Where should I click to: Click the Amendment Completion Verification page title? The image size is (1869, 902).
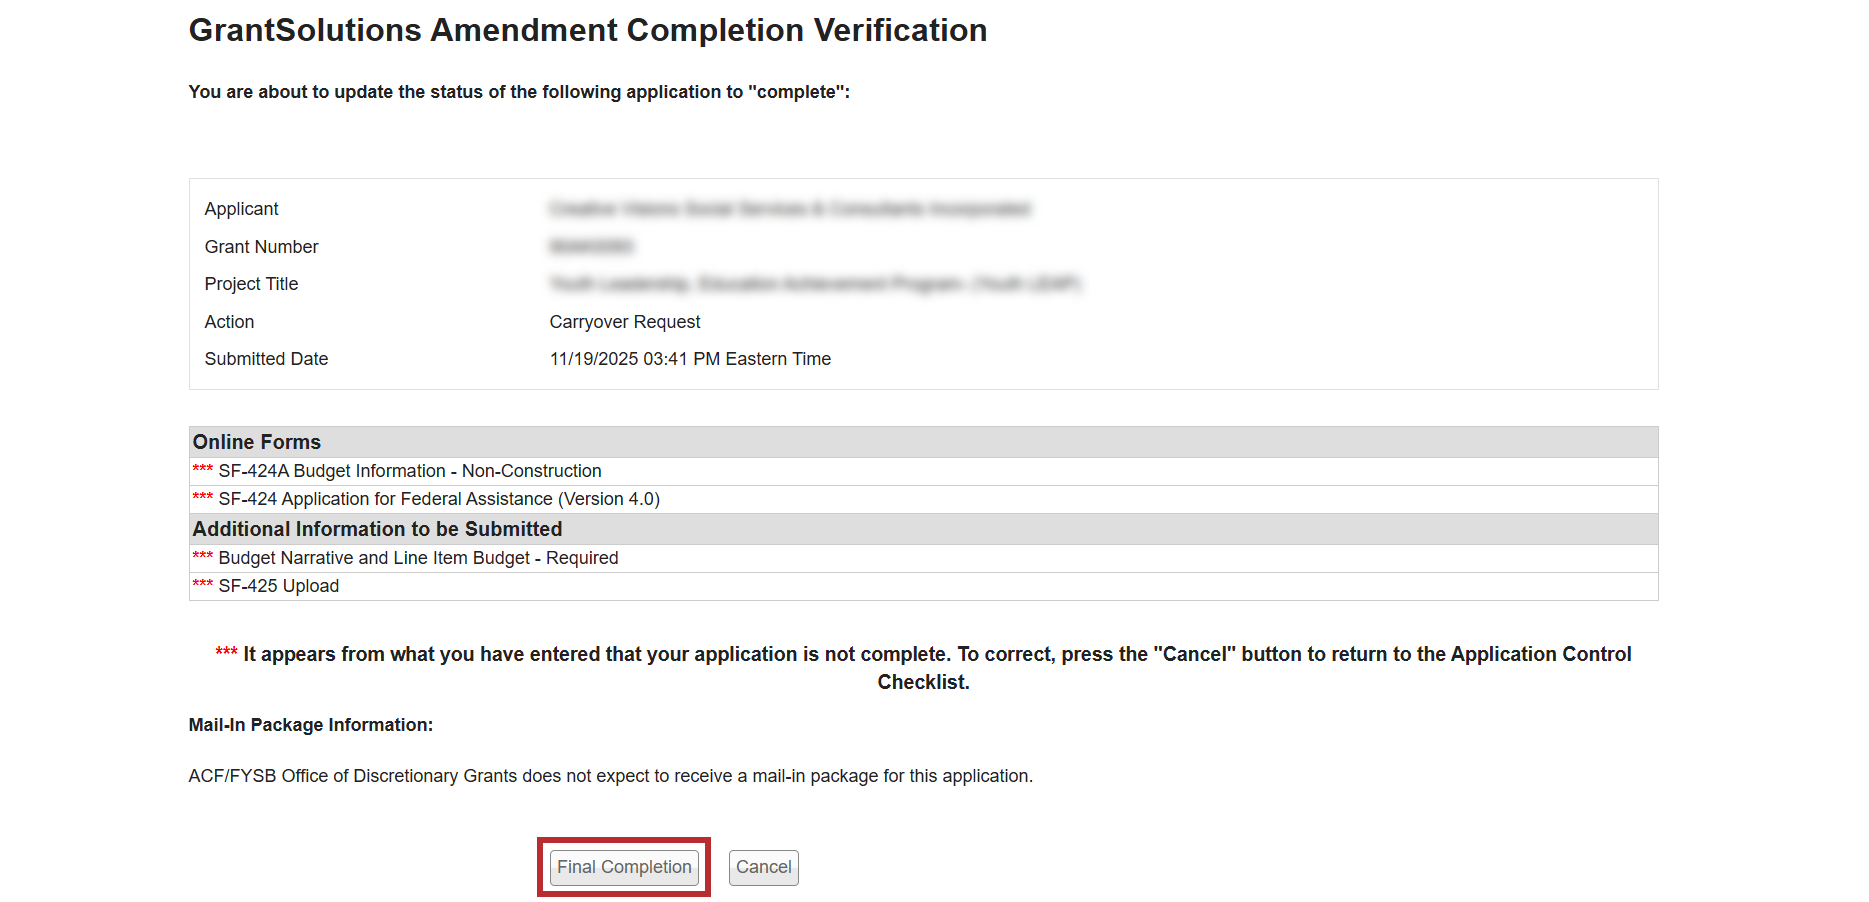pos(588,31)
